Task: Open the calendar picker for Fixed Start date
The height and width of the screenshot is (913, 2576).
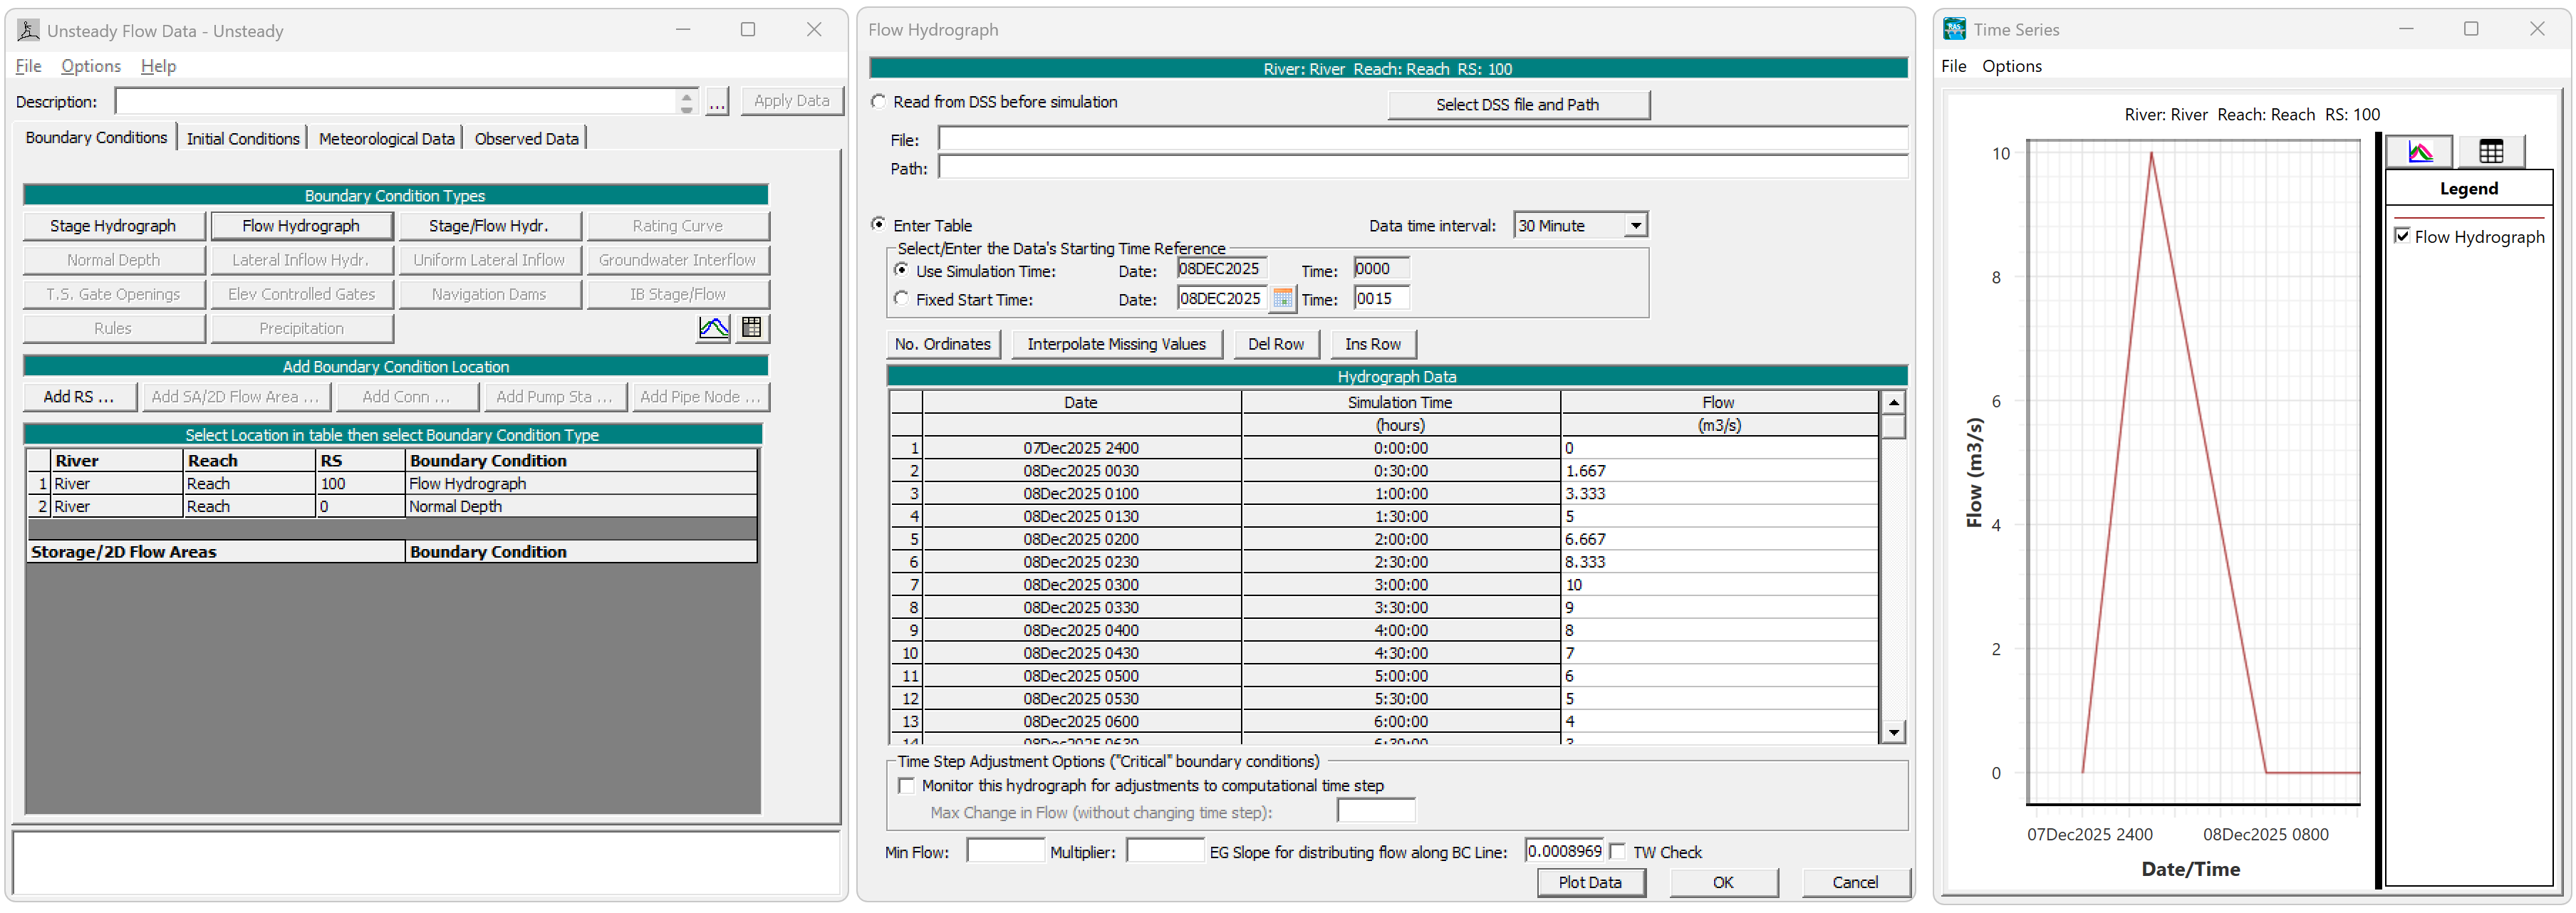Action: (1282, 298)
